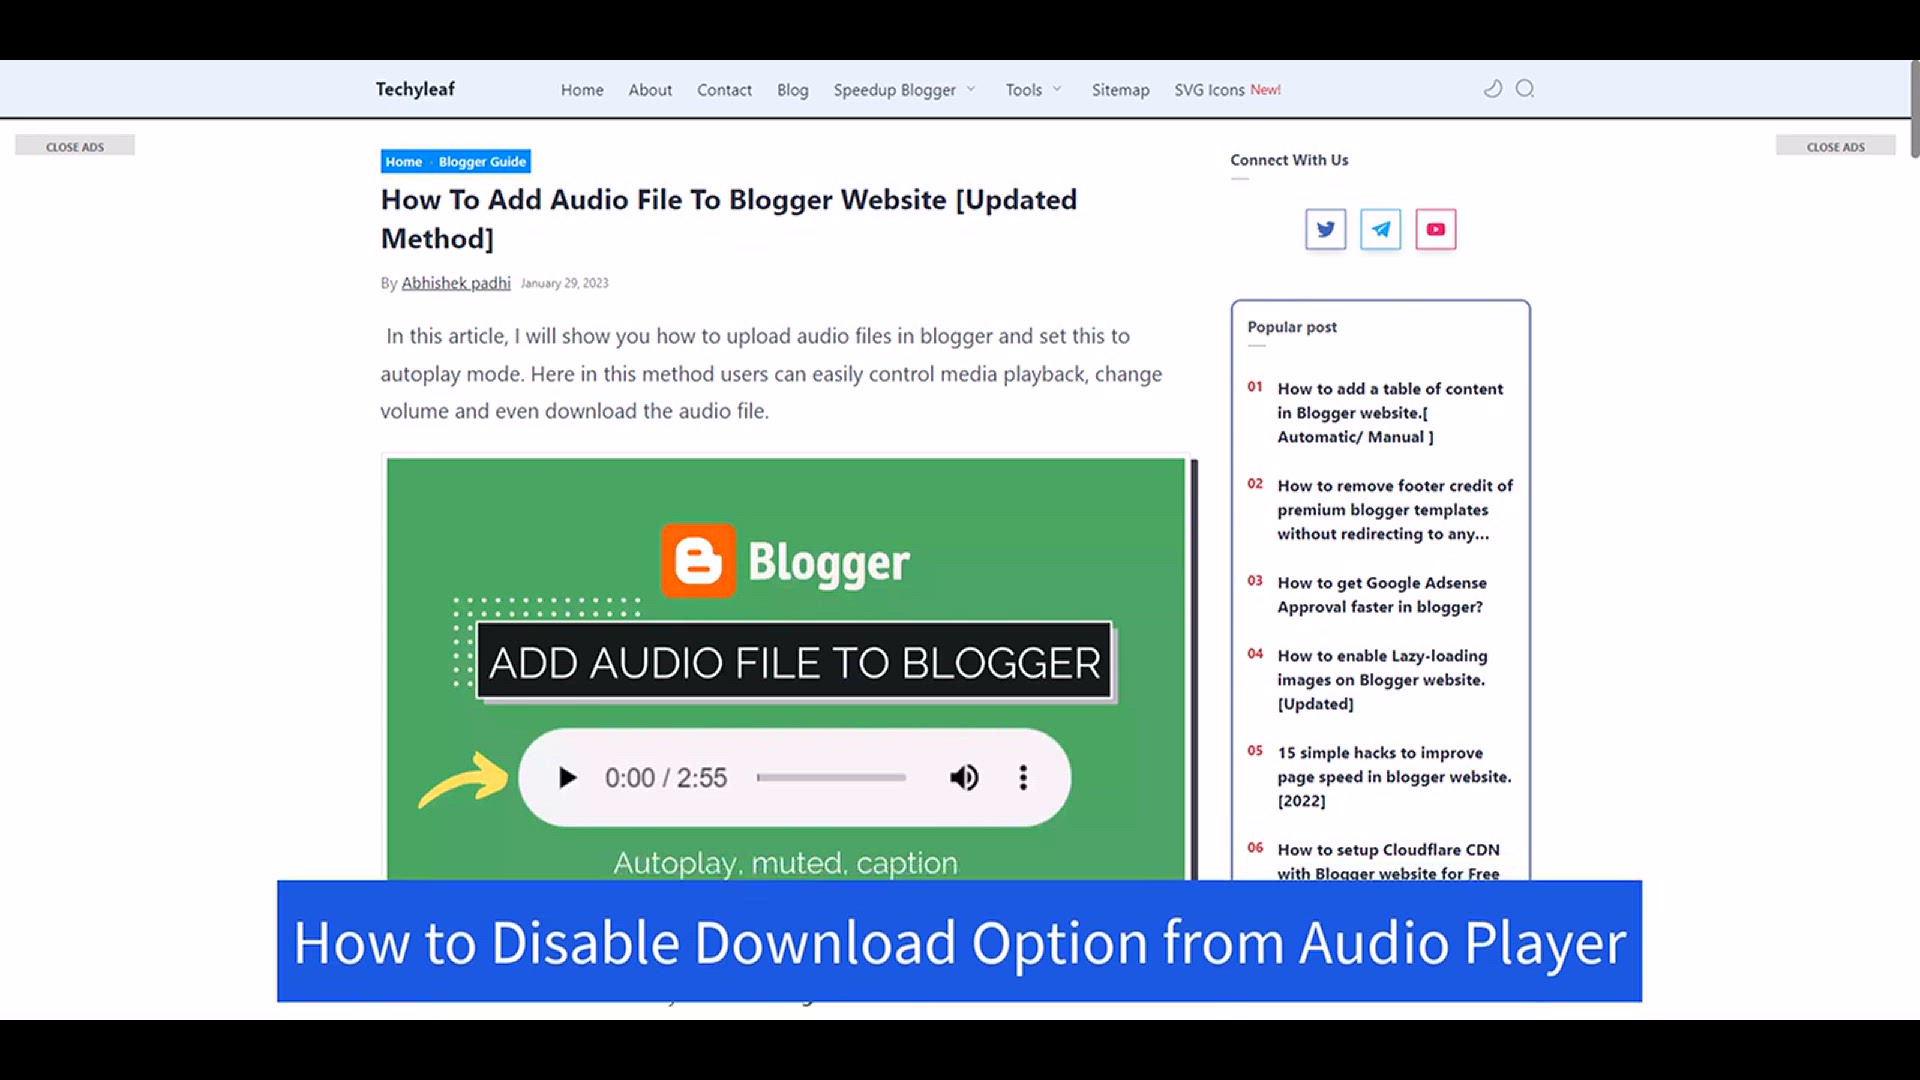Toggle dark mode moon icon
This screenshot has height=1080, width=1920.
[x=1492, y=89]
